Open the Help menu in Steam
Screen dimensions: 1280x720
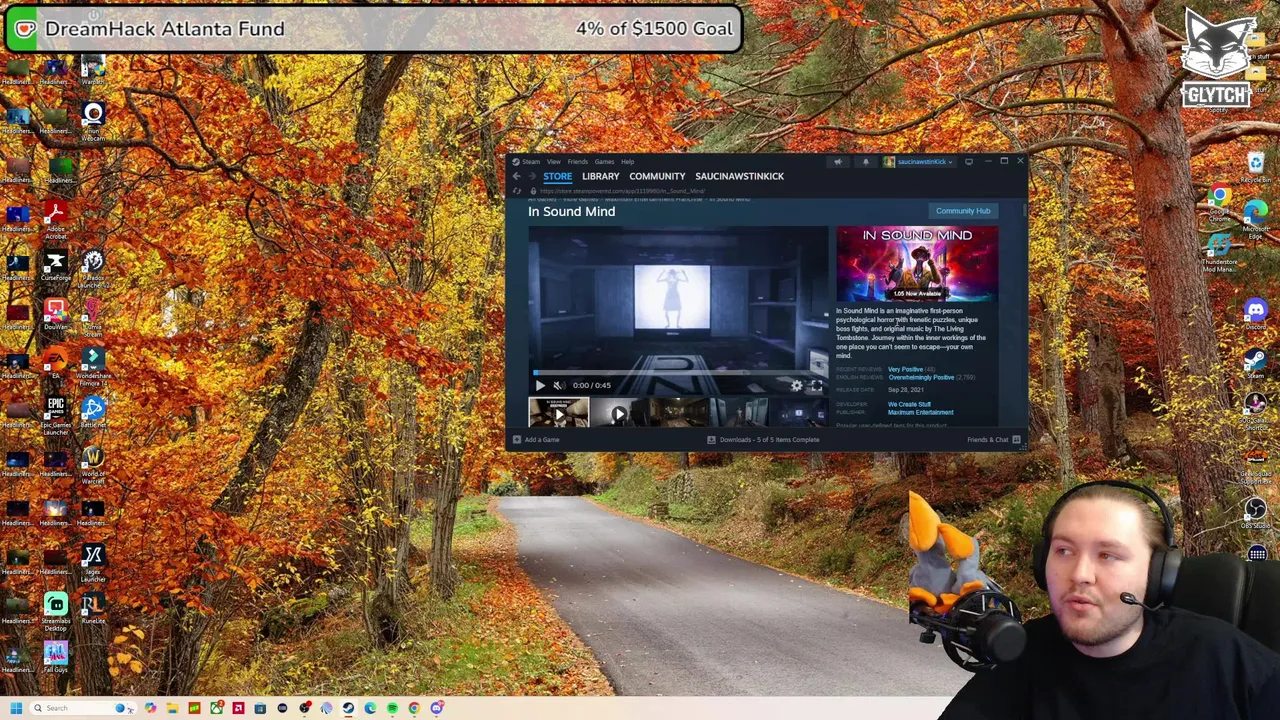[x=627, y=162]
